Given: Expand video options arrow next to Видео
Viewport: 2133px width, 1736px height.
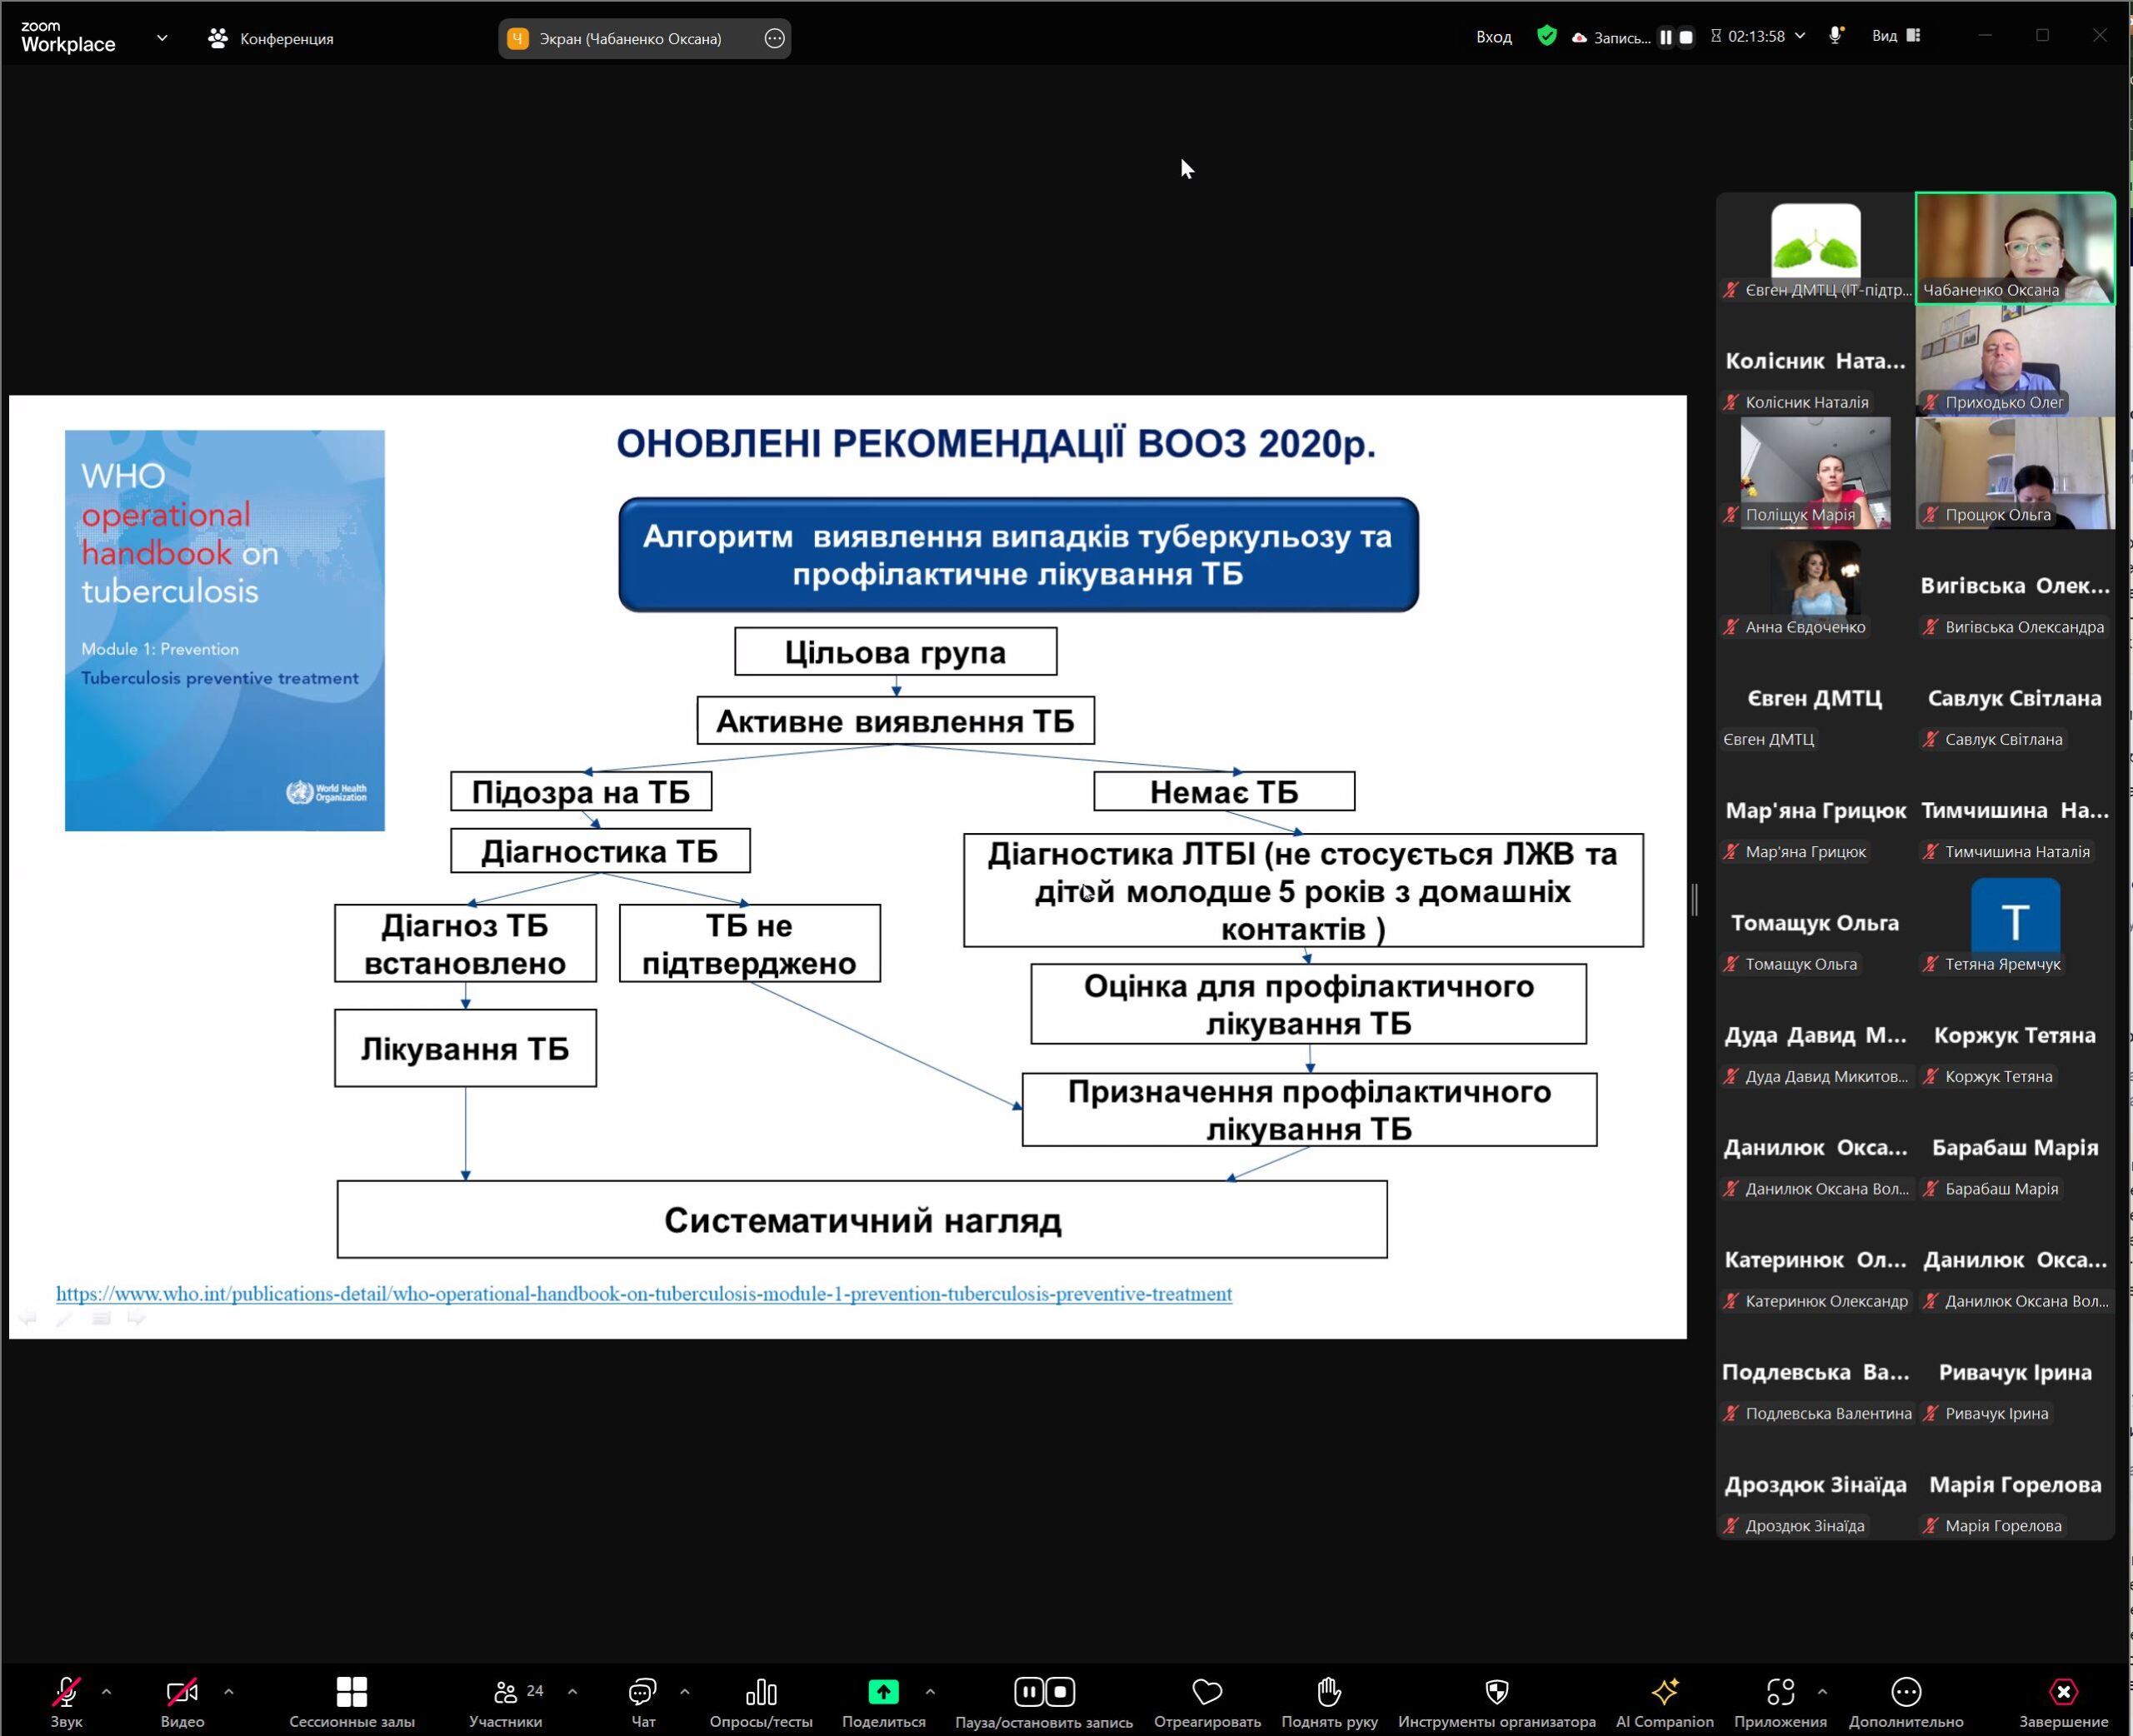Looking at the screenshot, I should click(228, 1691).
